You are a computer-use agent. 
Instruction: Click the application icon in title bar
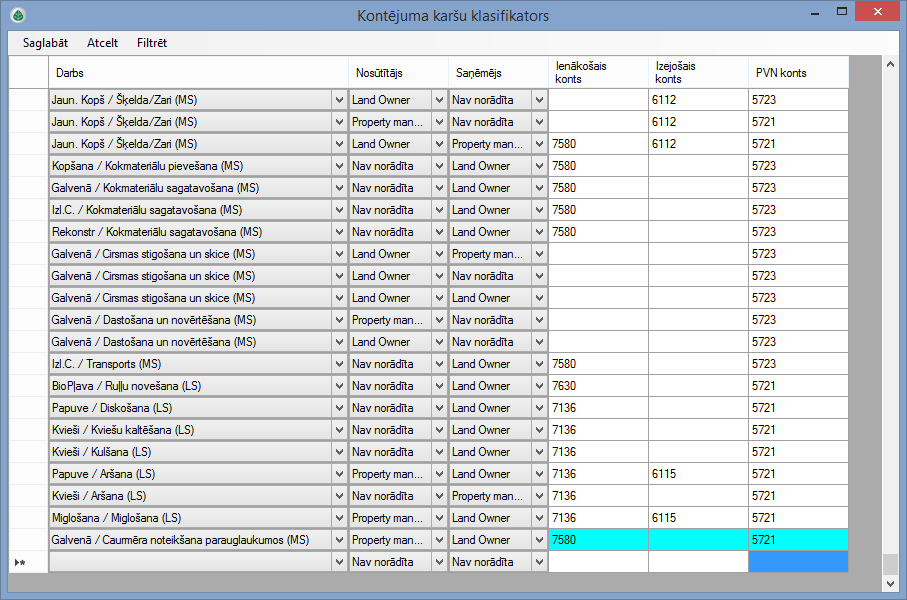[x=18, y=16]
